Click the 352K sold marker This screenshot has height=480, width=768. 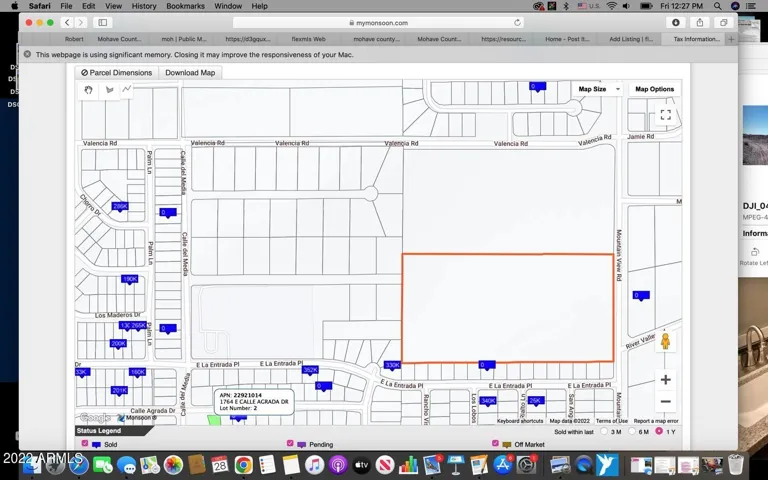pos(311,370)
